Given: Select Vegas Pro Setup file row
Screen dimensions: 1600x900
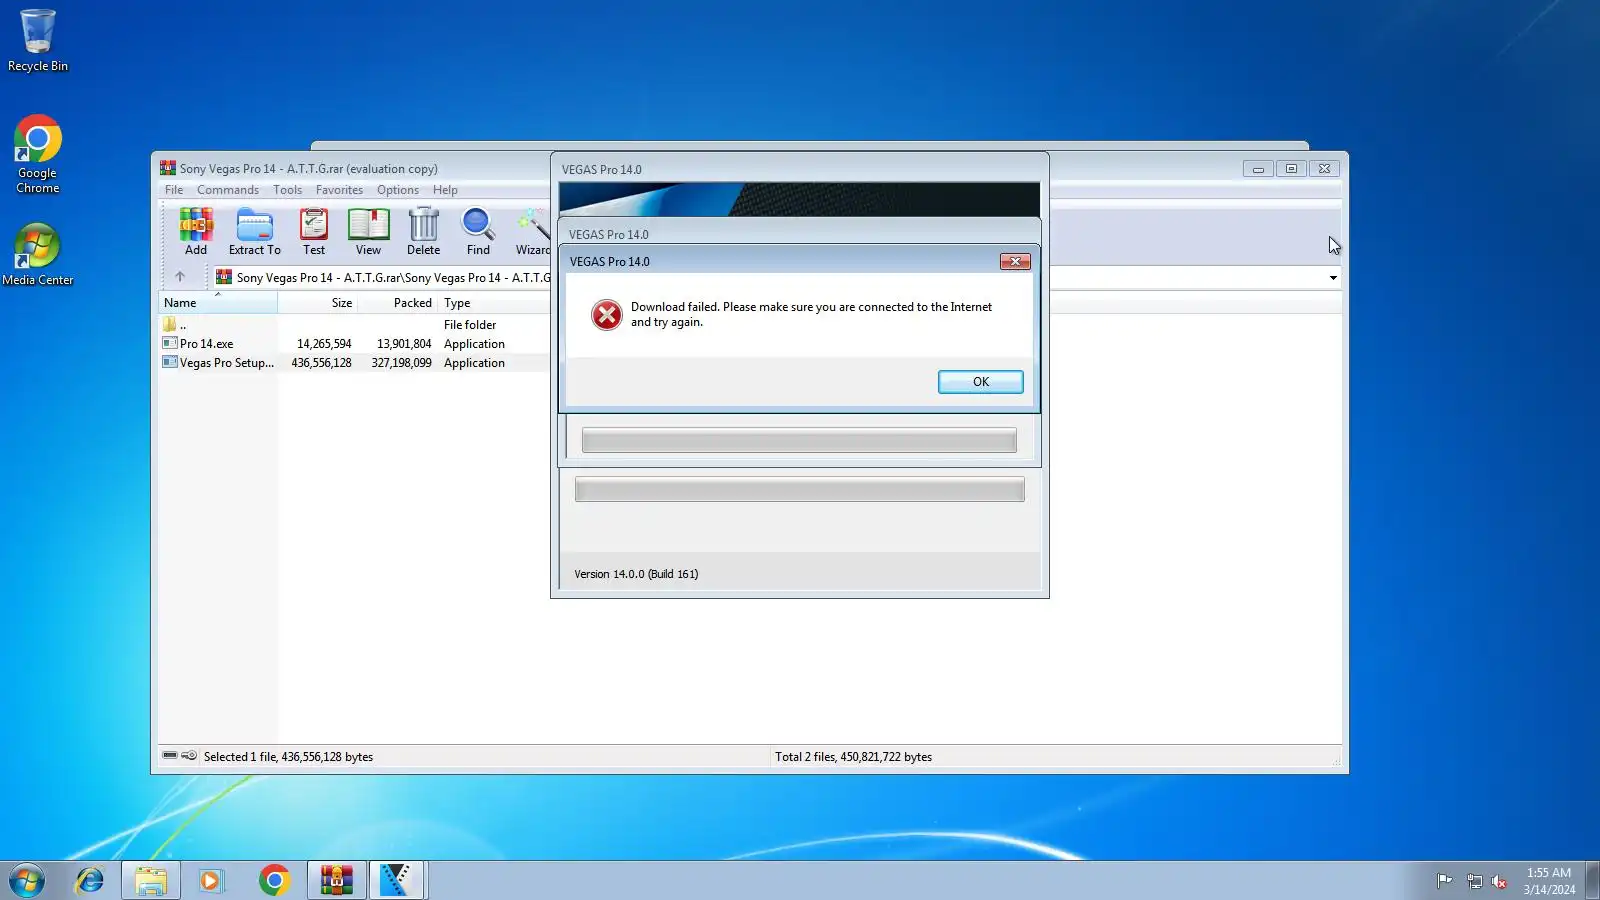Looking at the screenshot, I should coord(355,363).
